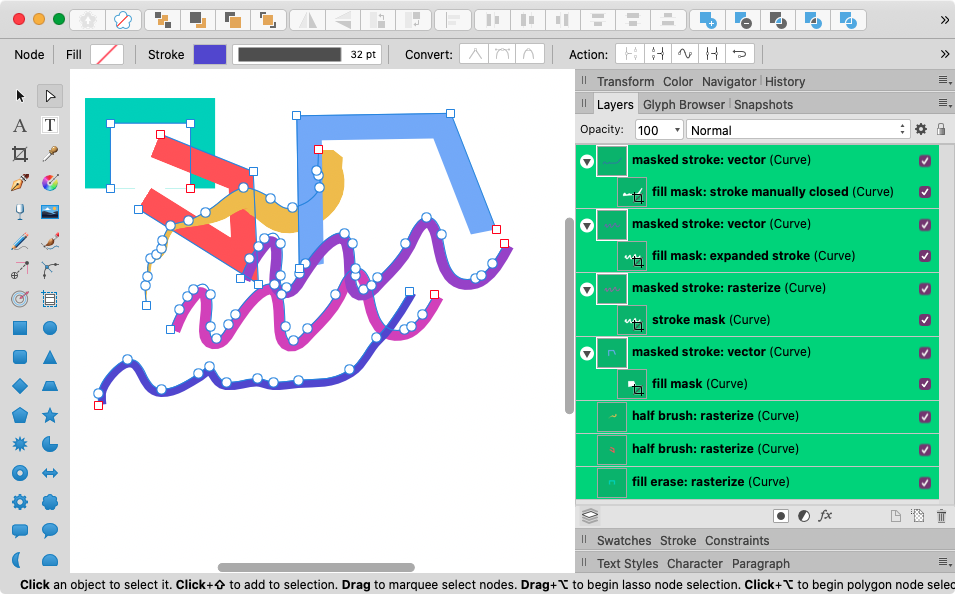Select the Vector Crop tool
The width and height of the screenshot is (955, 594).
tap(17, 154)
